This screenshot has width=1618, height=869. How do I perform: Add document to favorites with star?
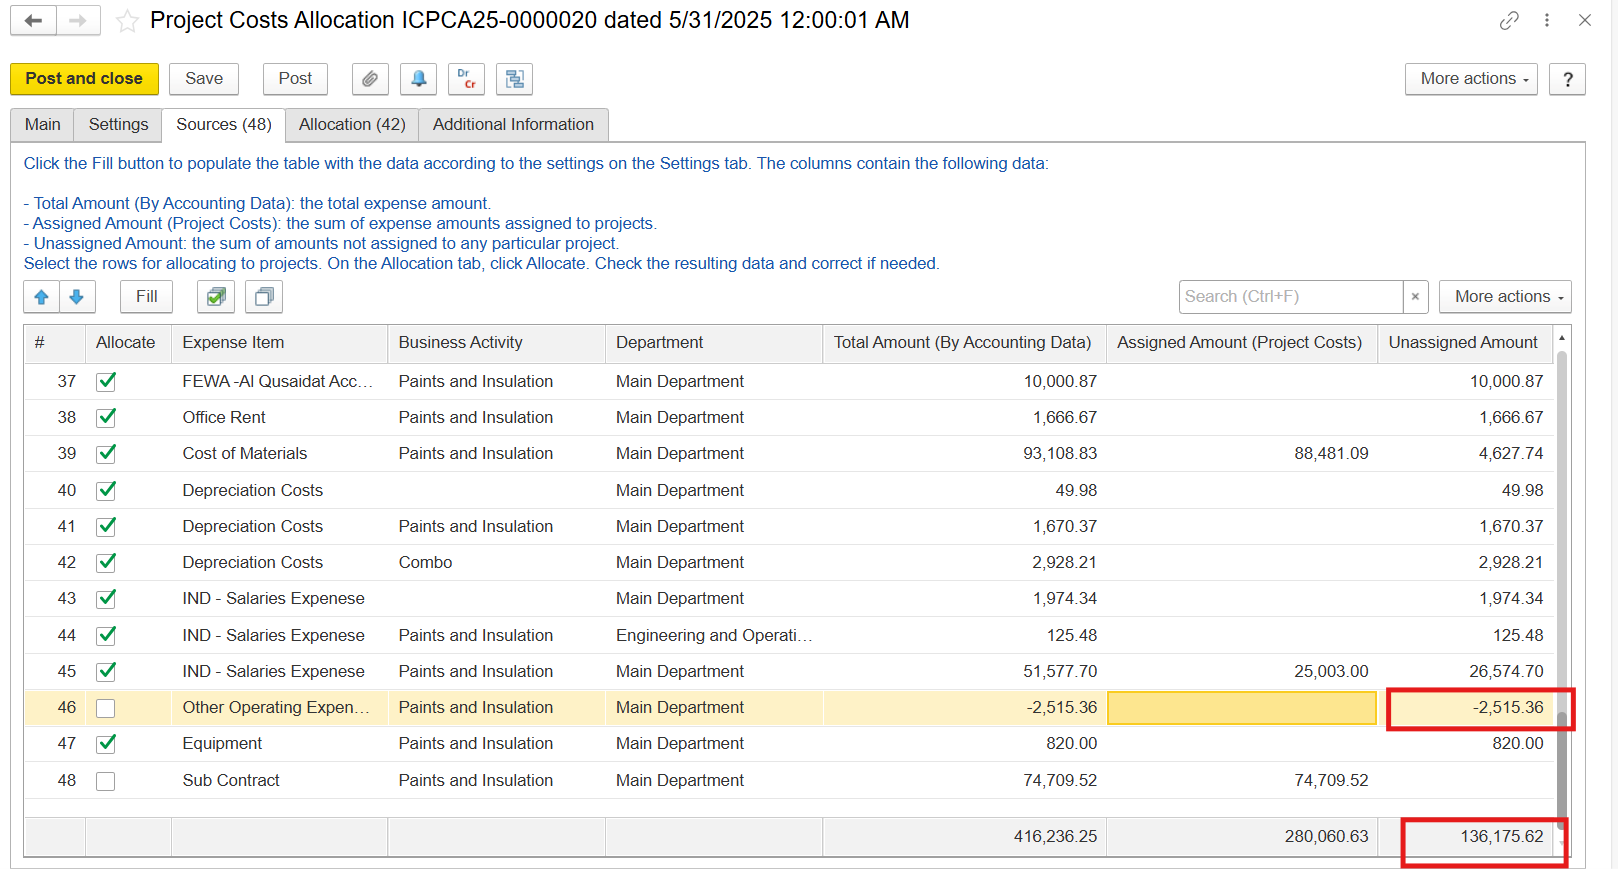pyautogui.click(x=127, y=21)
